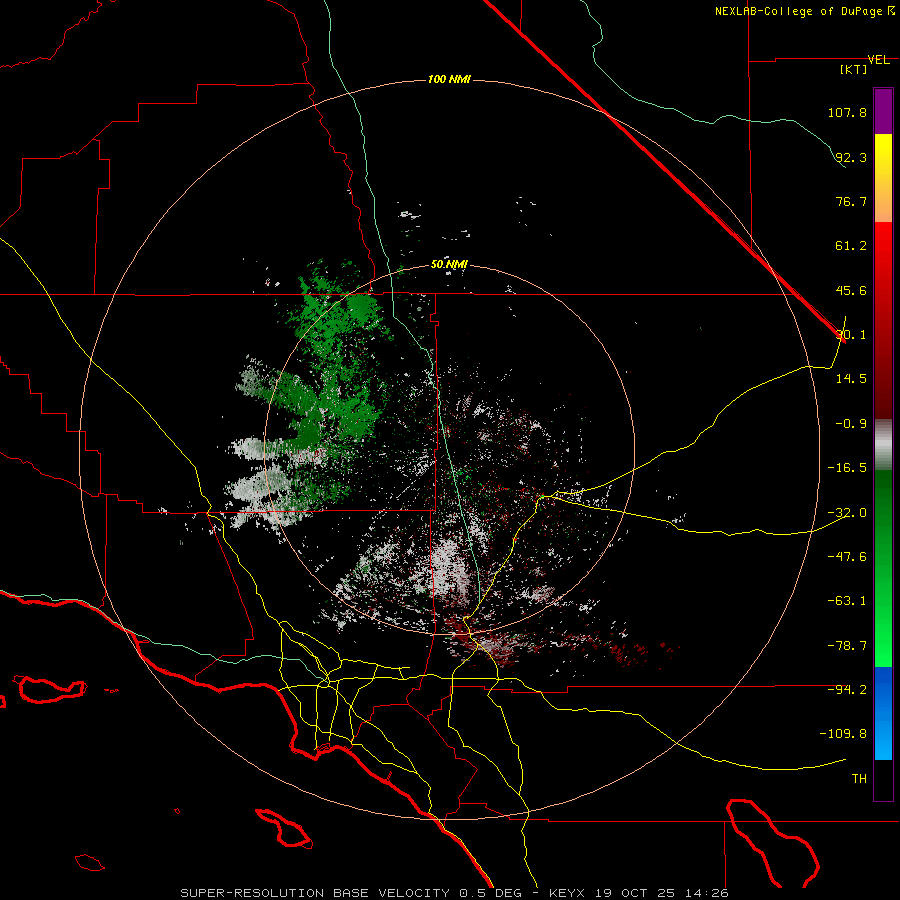This screenshot has width=900, height=900.
Task: Click the 100 NMI range ring label
Action: [449, 79]
